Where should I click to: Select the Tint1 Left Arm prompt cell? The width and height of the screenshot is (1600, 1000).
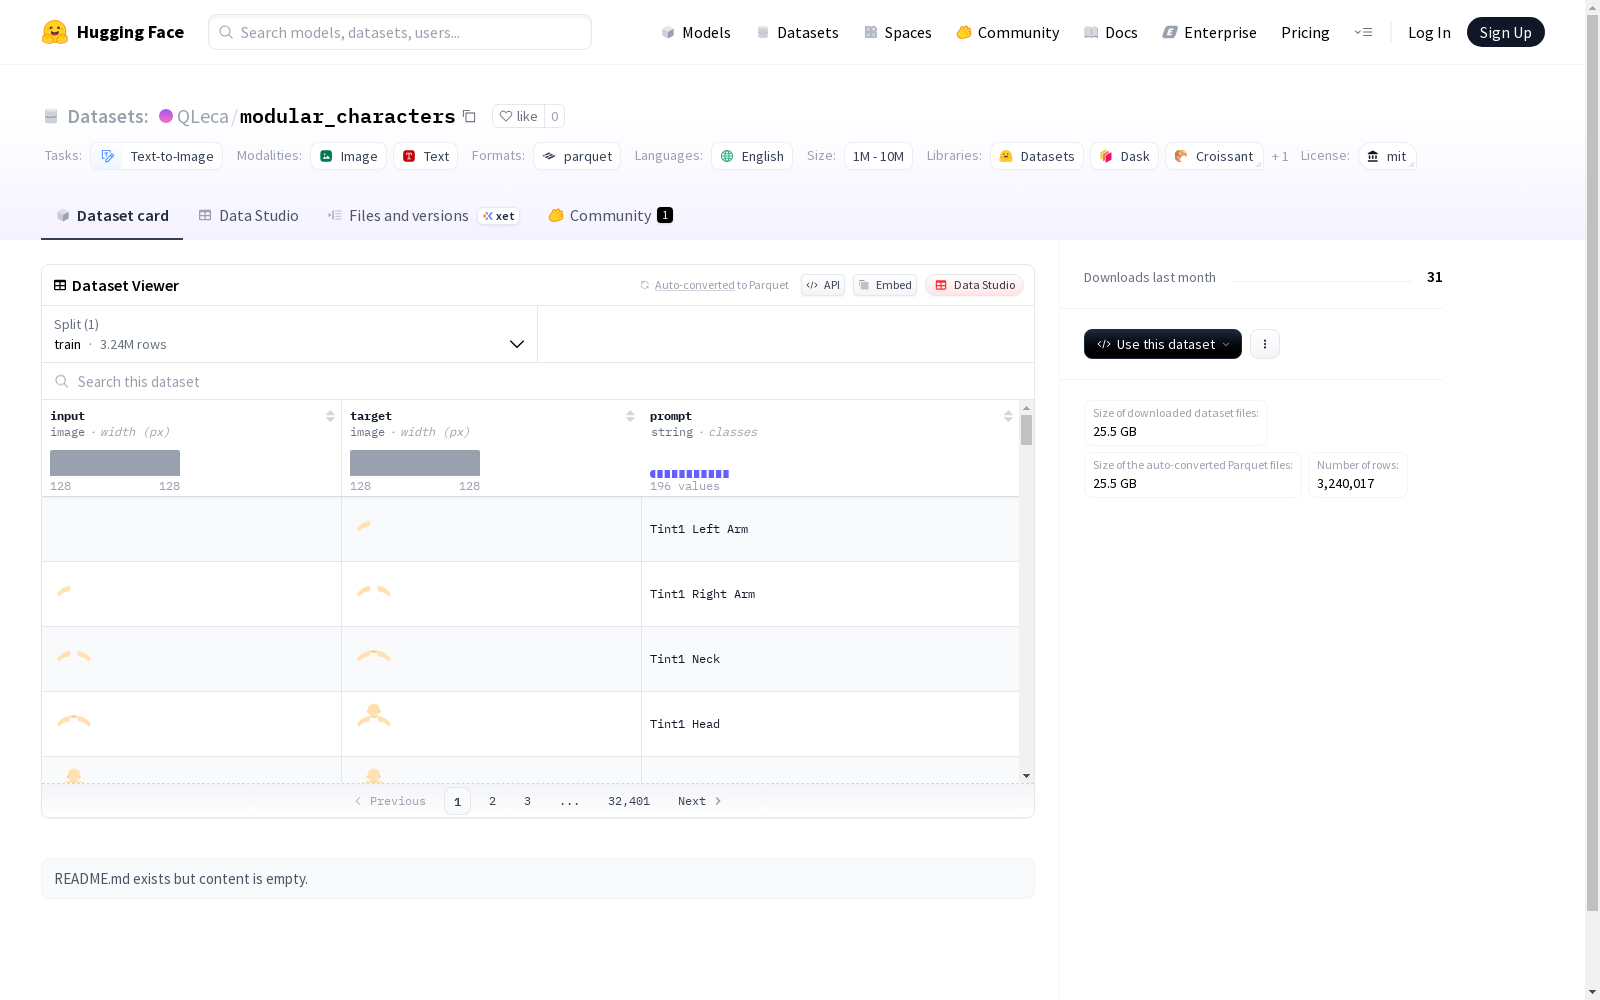[x=830, y=529]
